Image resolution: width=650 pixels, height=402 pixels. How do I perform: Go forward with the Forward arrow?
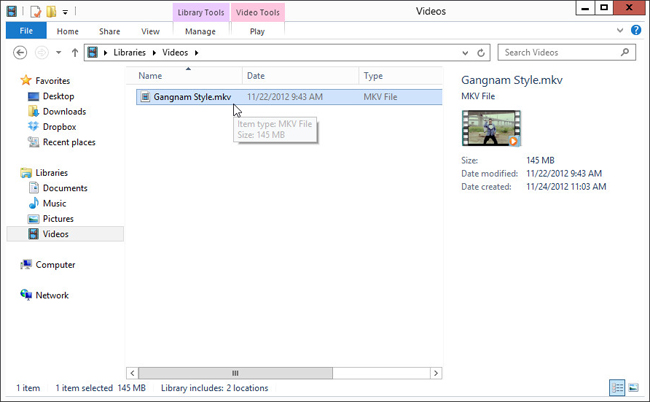[x=41, y=53]
